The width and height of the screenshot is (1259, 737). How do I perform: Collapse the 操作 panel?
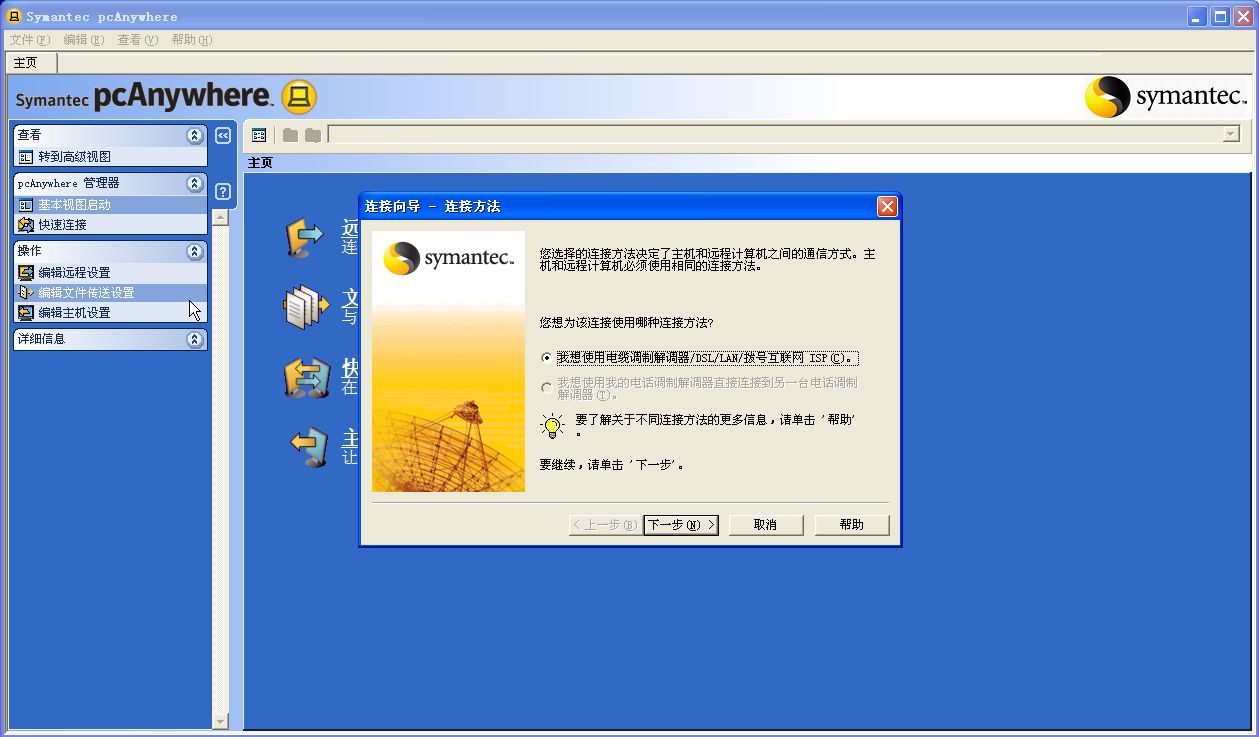point(195,251)
